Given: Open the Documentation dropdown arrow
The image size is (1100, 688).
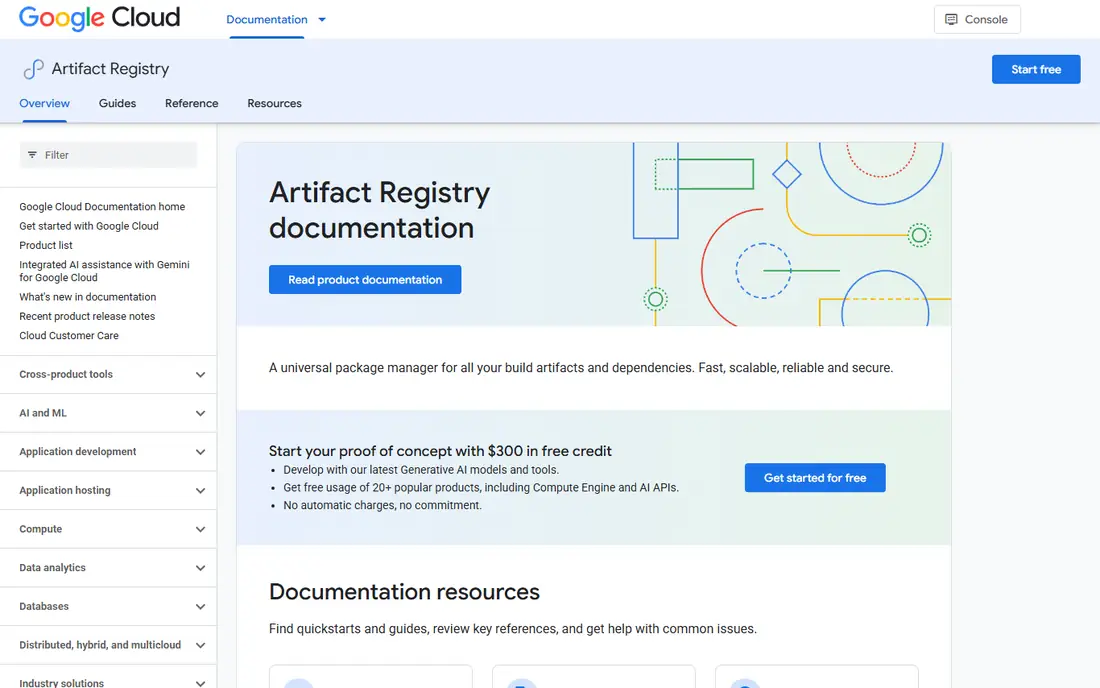Looking at the screenshot, I should [x=322, y=20].
